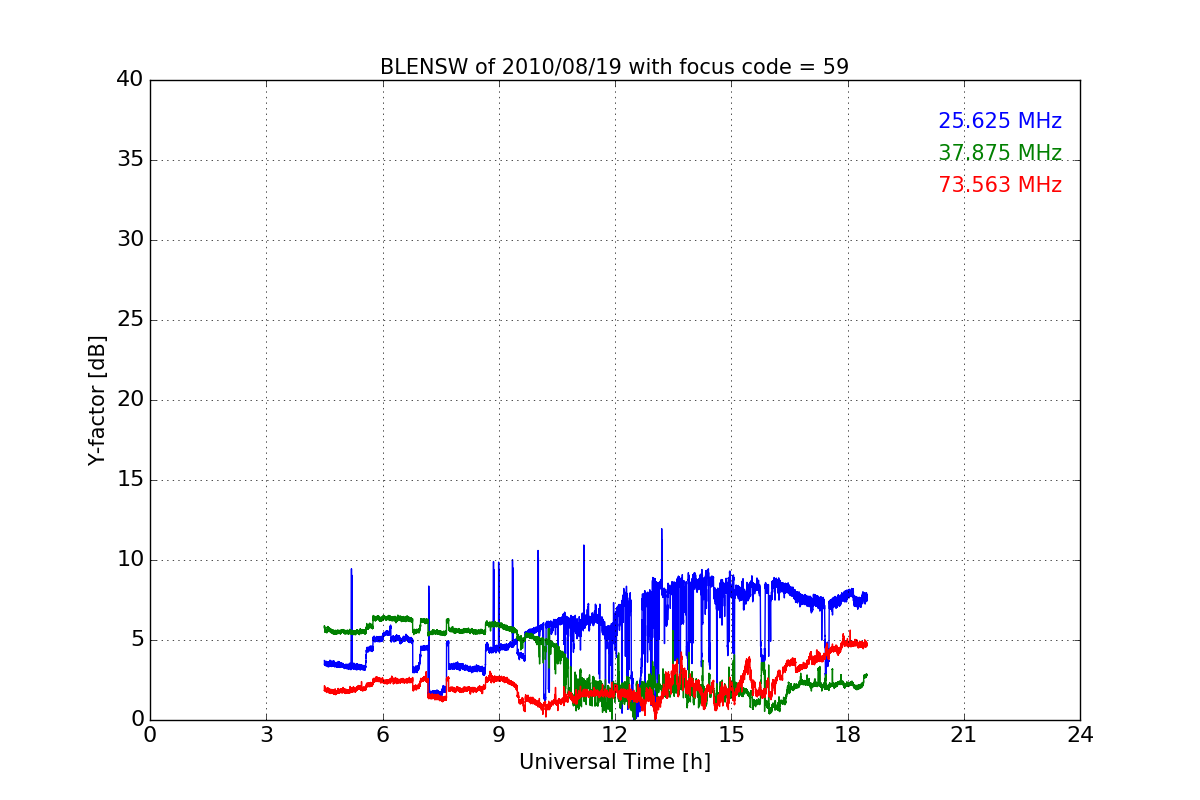Screen dimensions: 1200x800
Task: Click the y-axis tick label '5'
Action: coord(136,640)
